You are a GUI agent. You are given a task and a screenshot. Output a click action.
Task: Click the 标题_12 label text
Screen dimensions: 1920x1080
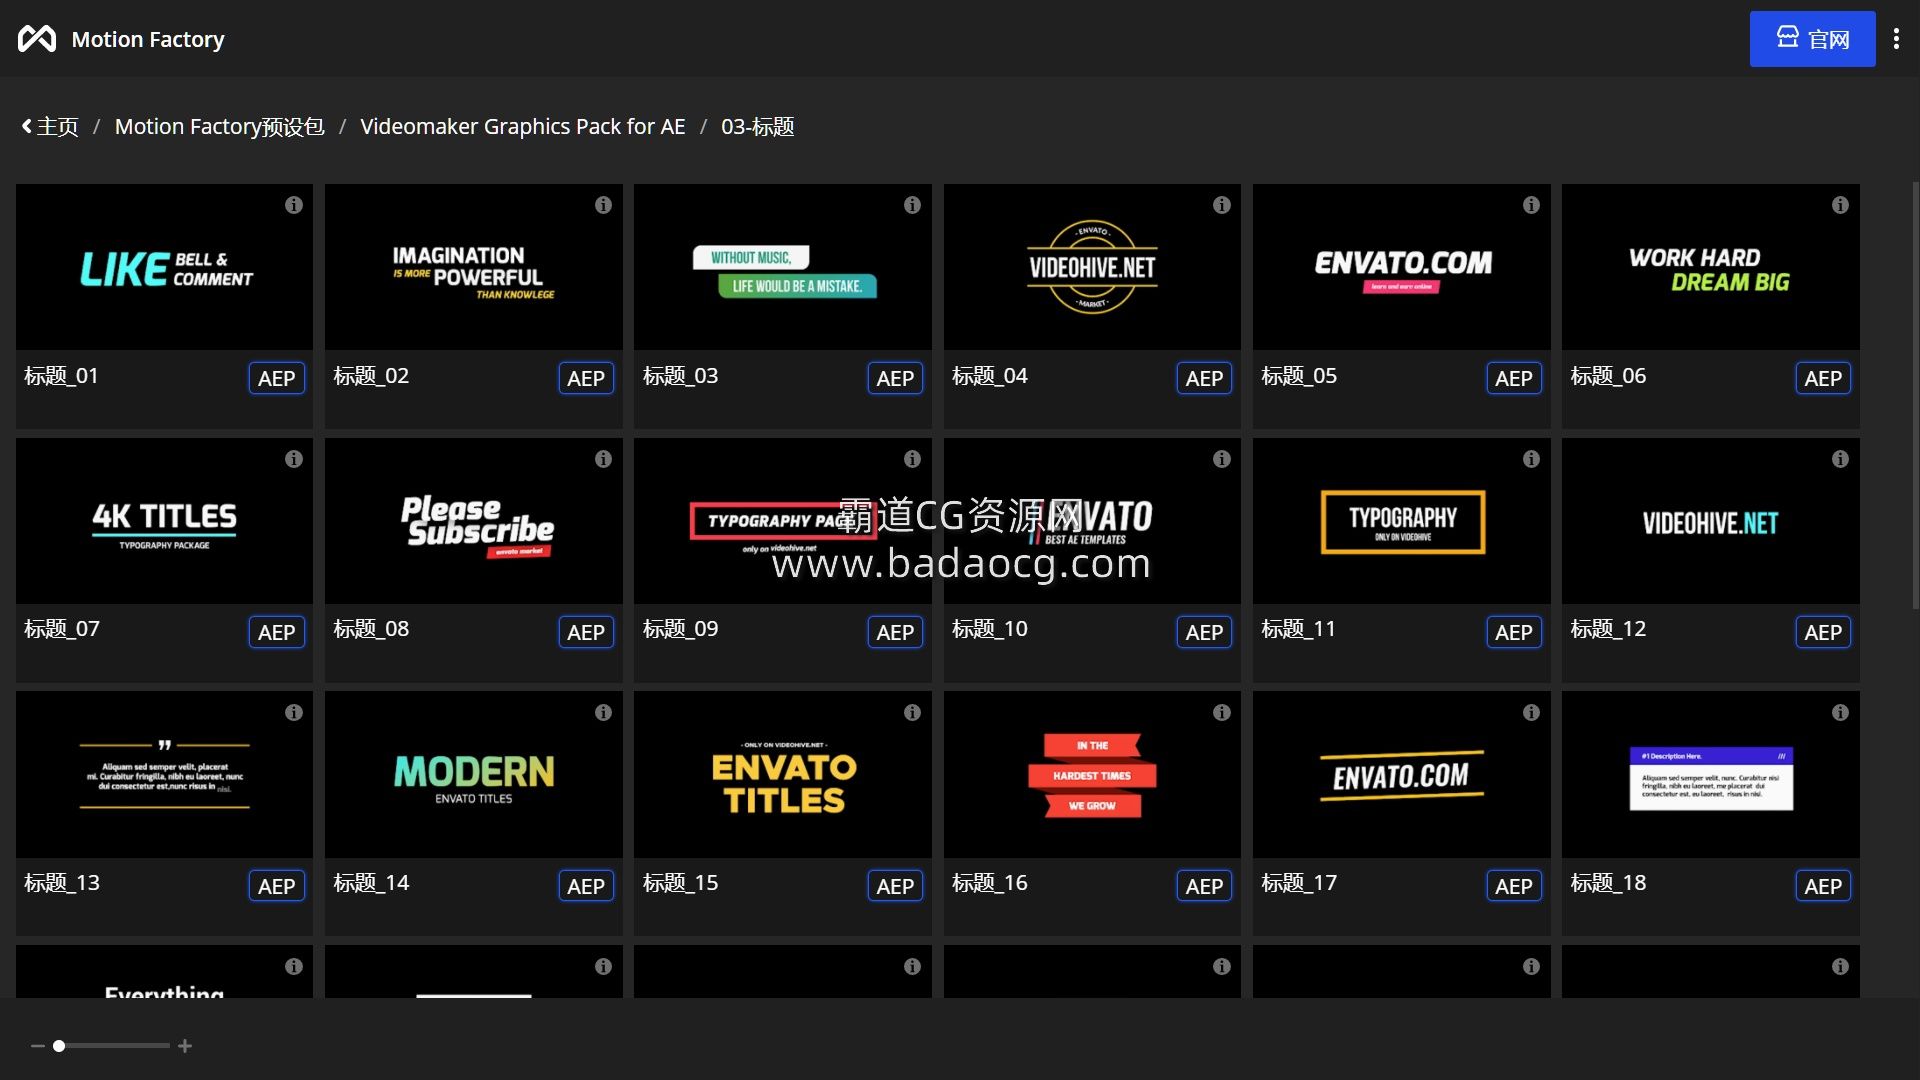(1607, 629)
